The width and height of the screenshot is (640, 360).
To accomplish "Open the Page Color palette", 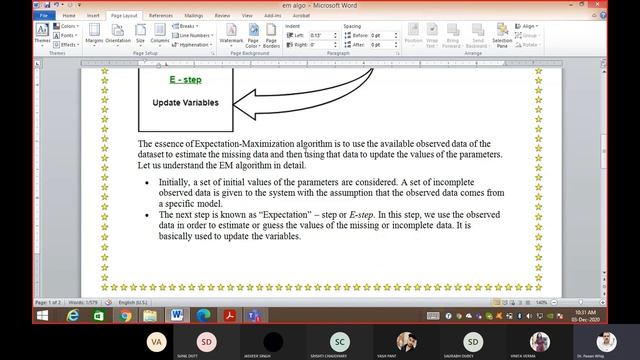I will coord(253,35).
